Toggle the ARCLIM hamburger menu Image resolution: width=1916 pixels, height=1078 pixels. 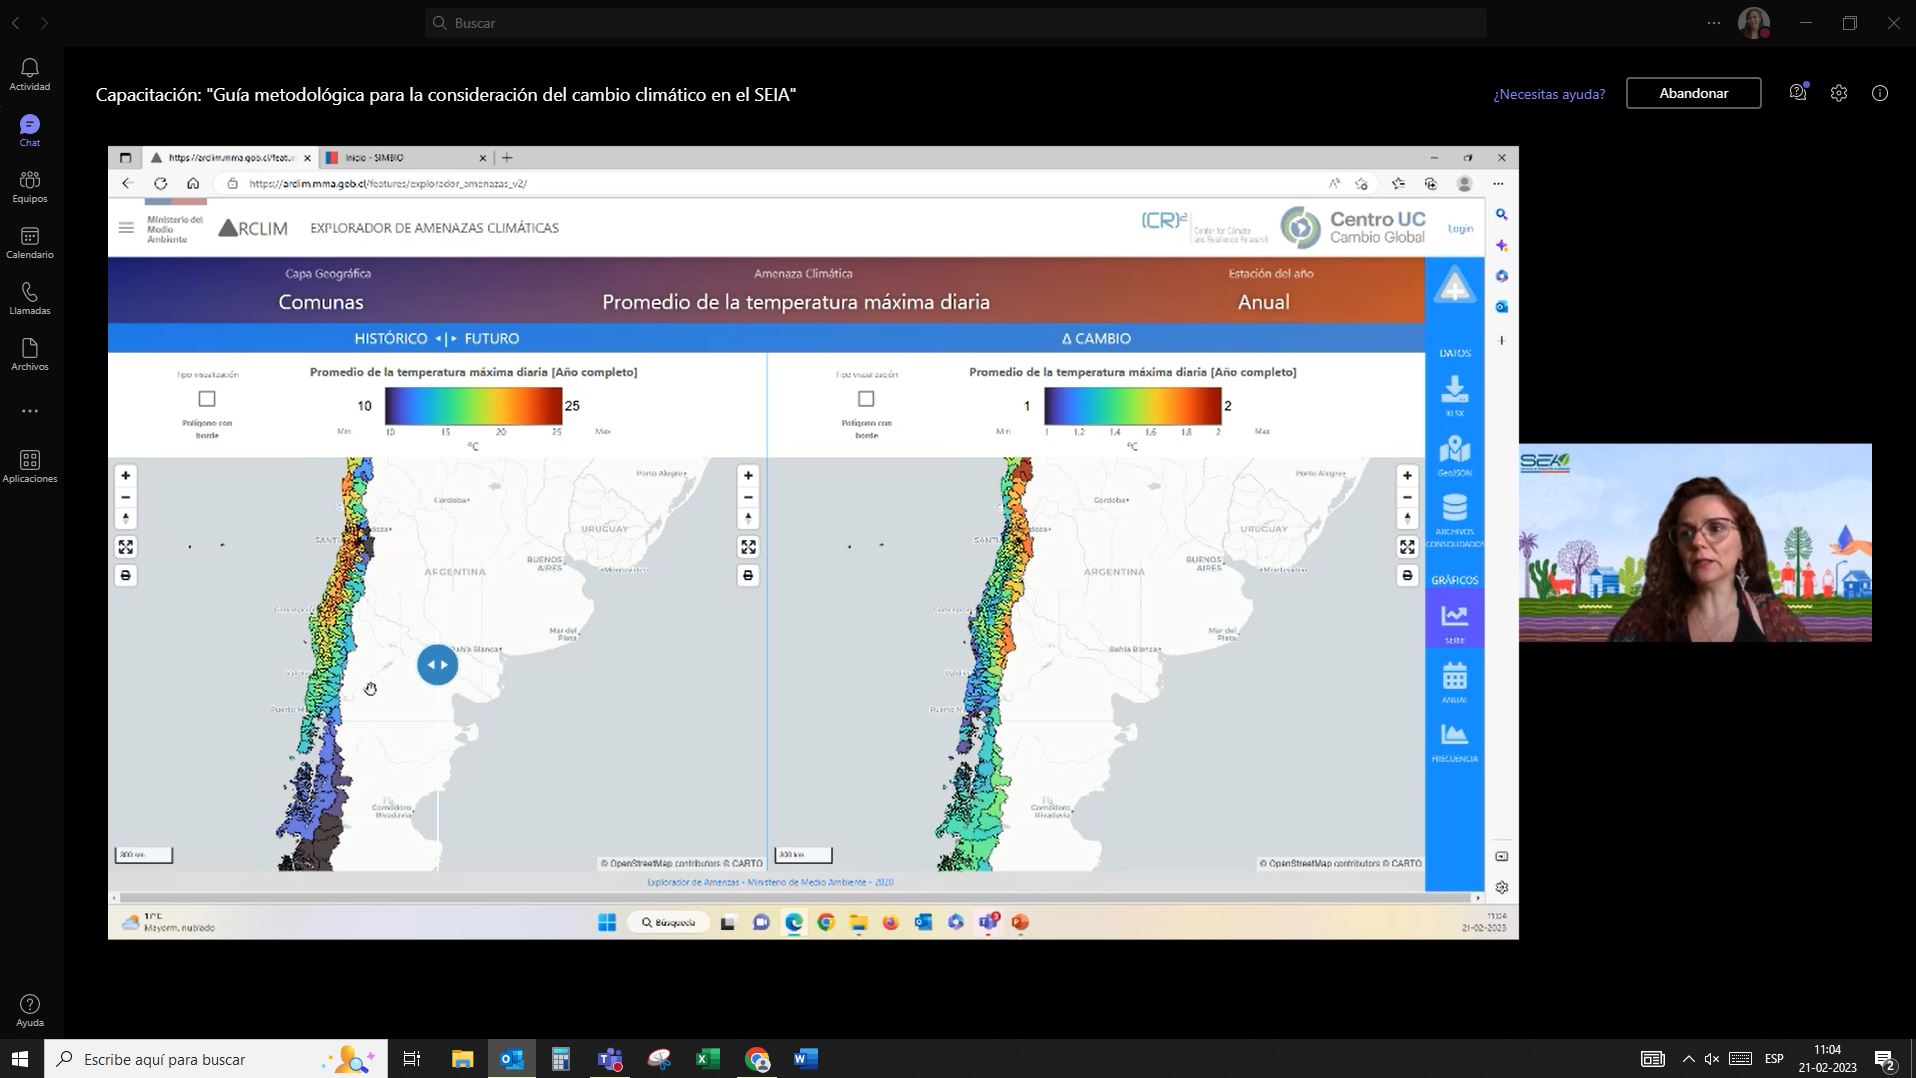coord(126,228)
